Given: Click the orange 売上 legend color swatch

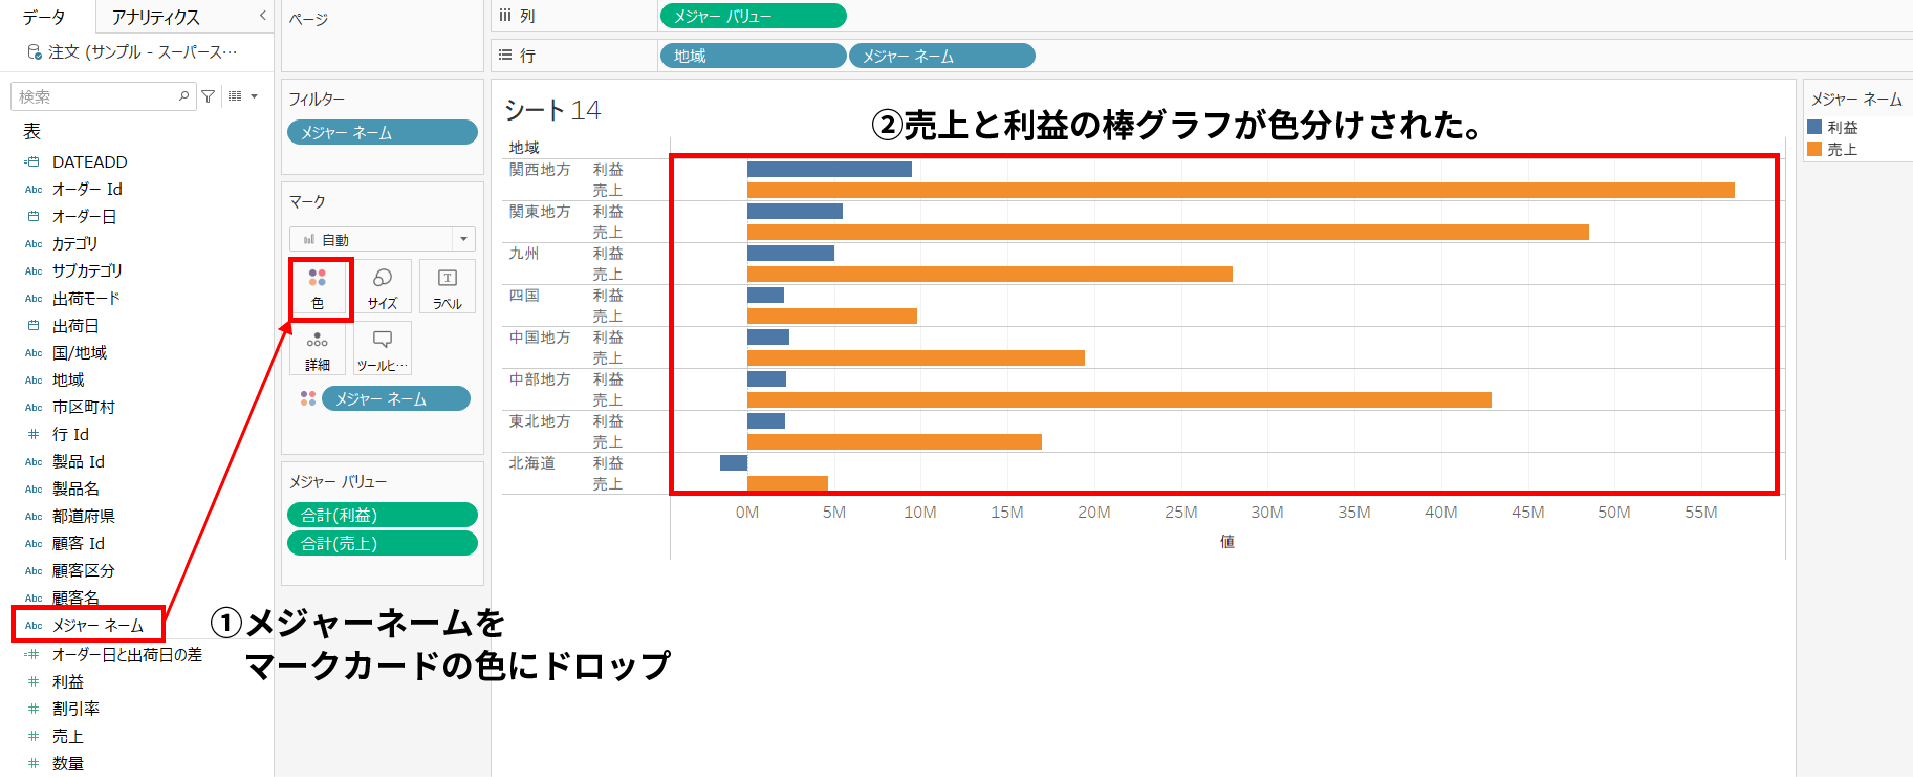Looking at the screenshot, I should [x=1814, y=149].
